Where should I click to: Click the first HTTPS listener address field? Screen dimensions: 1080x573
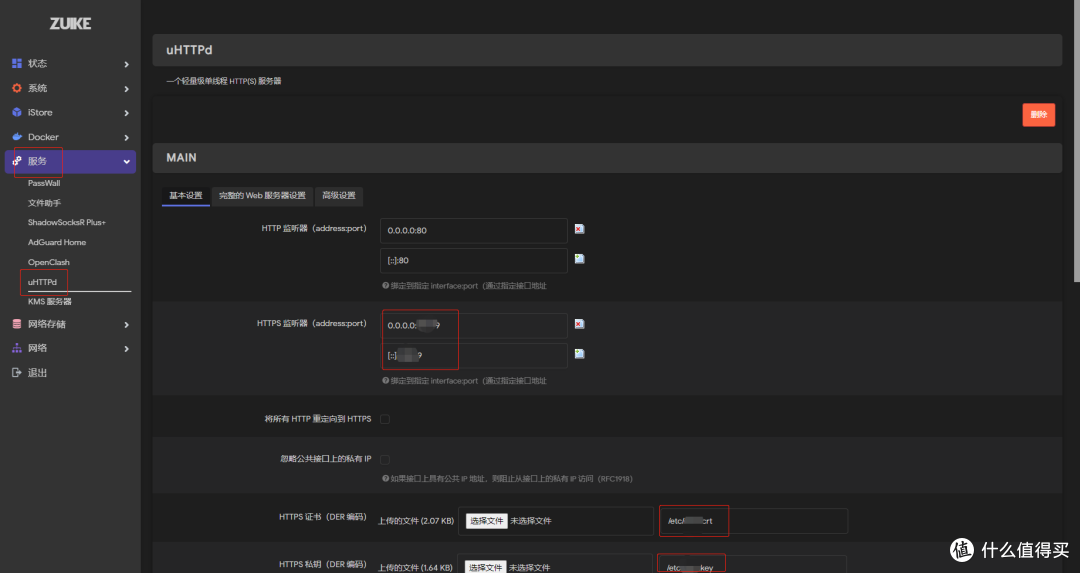click(x=474, y=326)
